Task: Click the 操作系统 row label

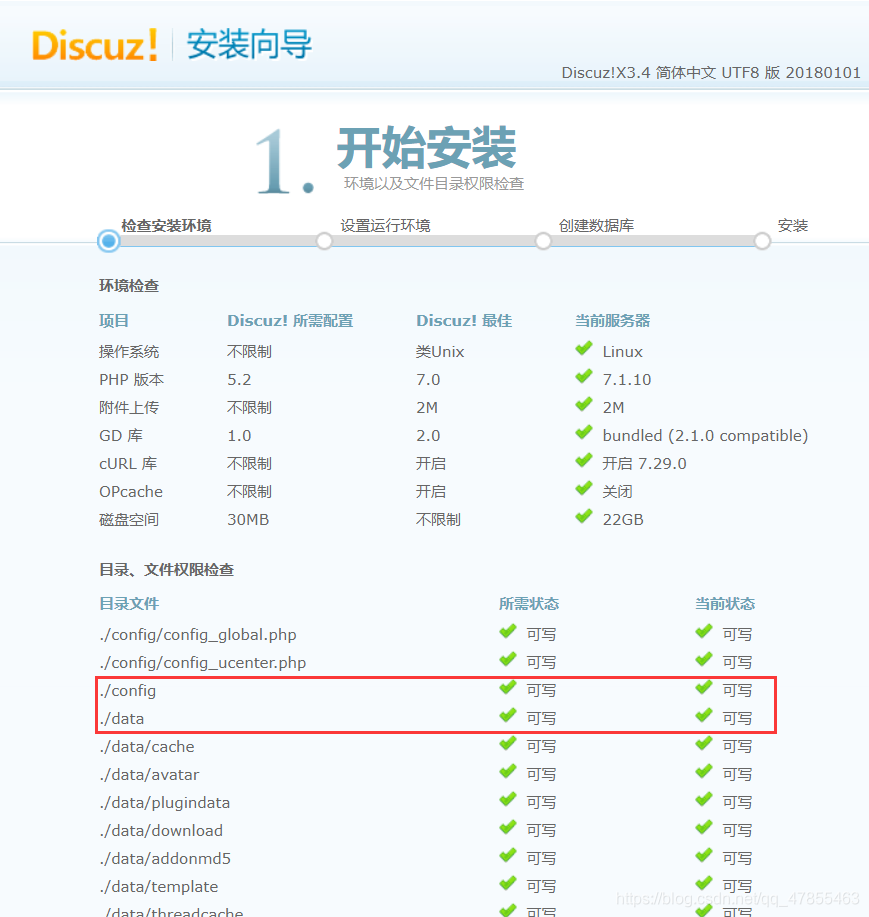Action: pos(129,351)
